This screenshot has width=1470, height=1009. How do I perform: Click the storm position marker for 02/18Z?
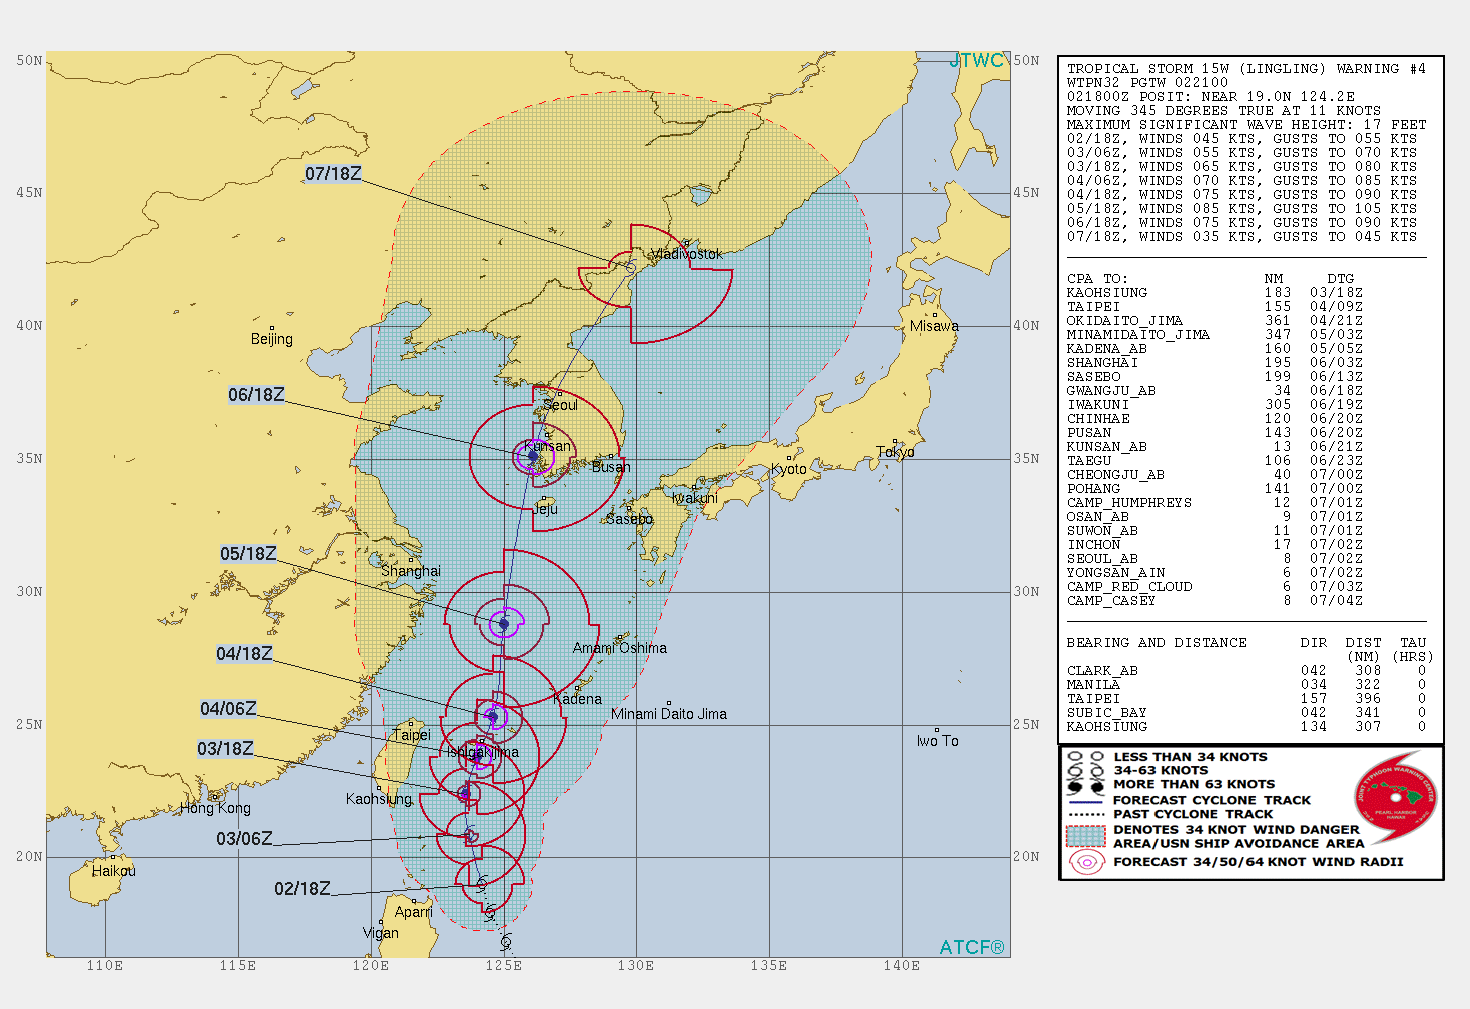point(481,883)
